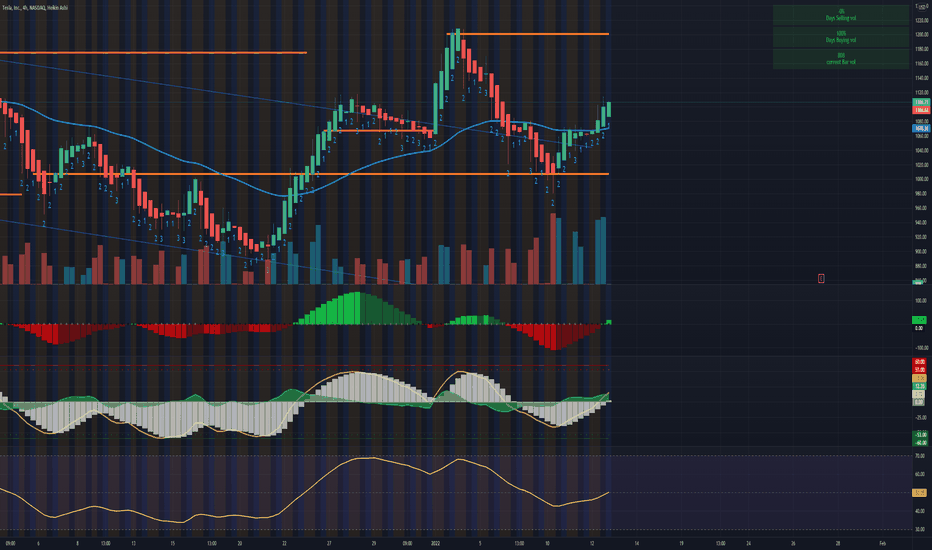Click the current Bar vol table cell

(x=841, y=58)
